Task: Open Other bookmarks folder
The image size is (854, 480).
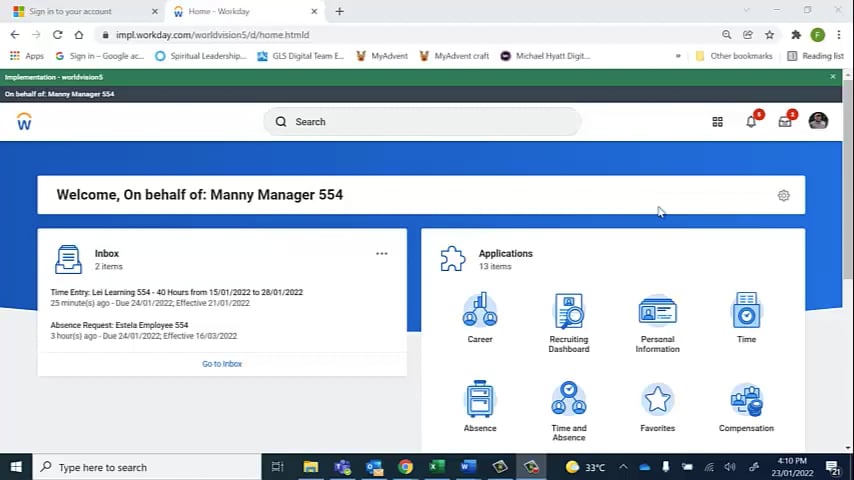Action: point(734,56)
